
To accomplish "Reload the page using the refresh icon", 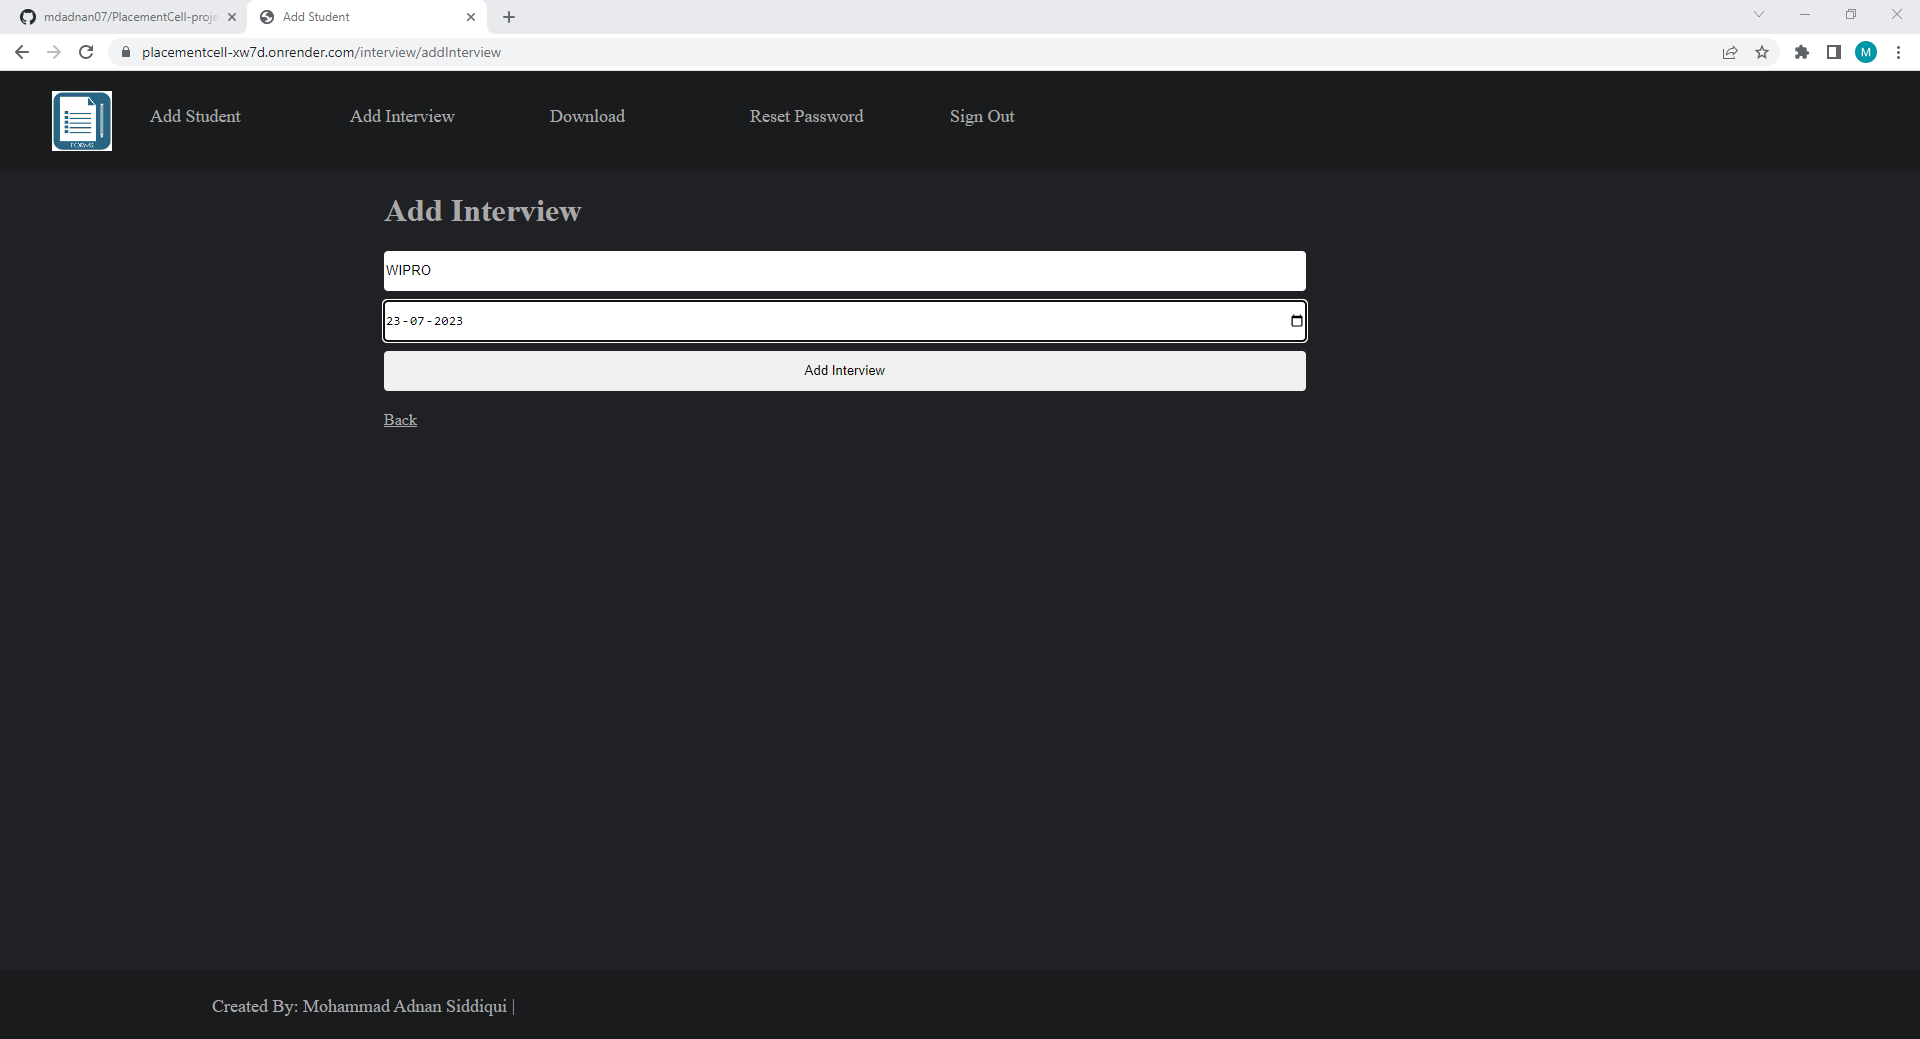I will point(86,52).
